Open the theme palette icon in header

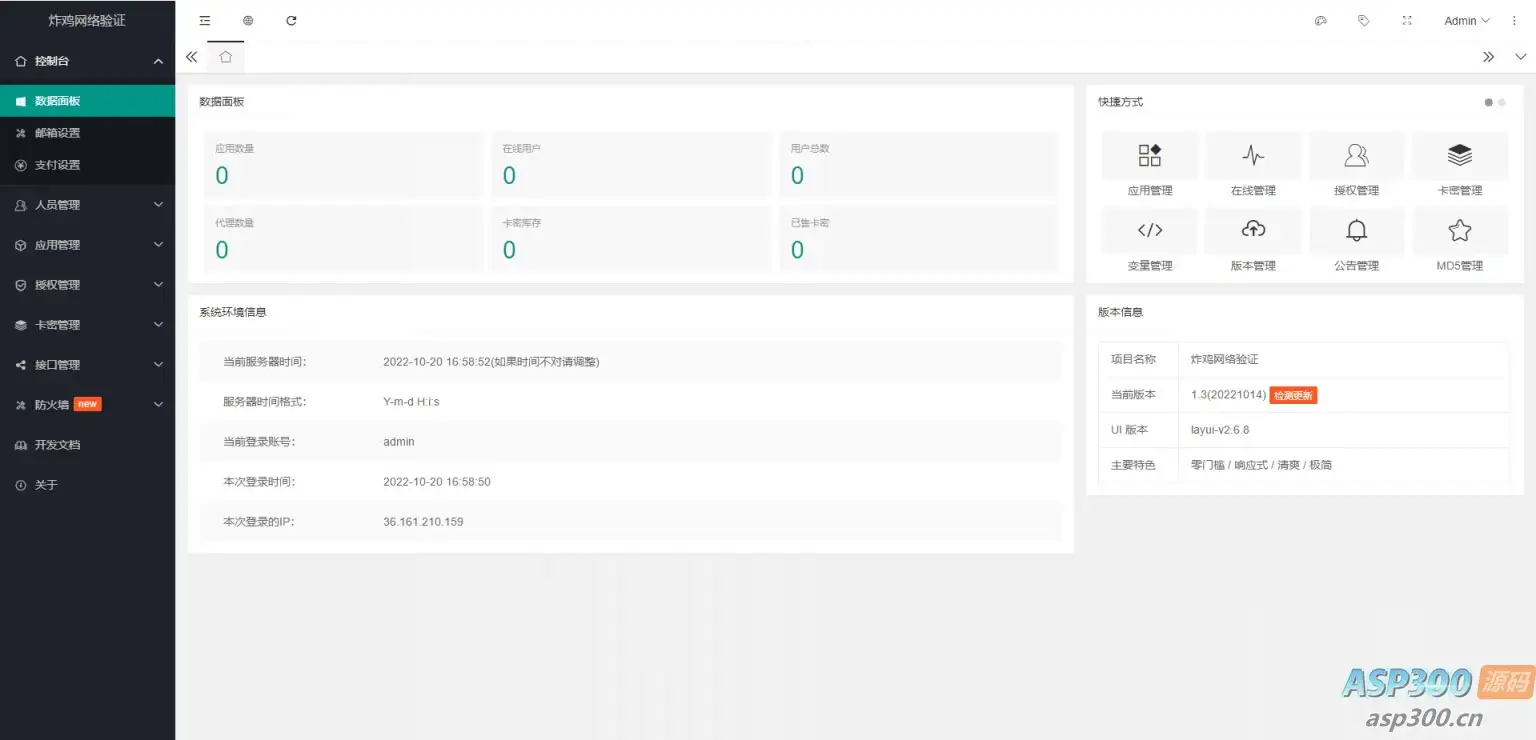1320,20
